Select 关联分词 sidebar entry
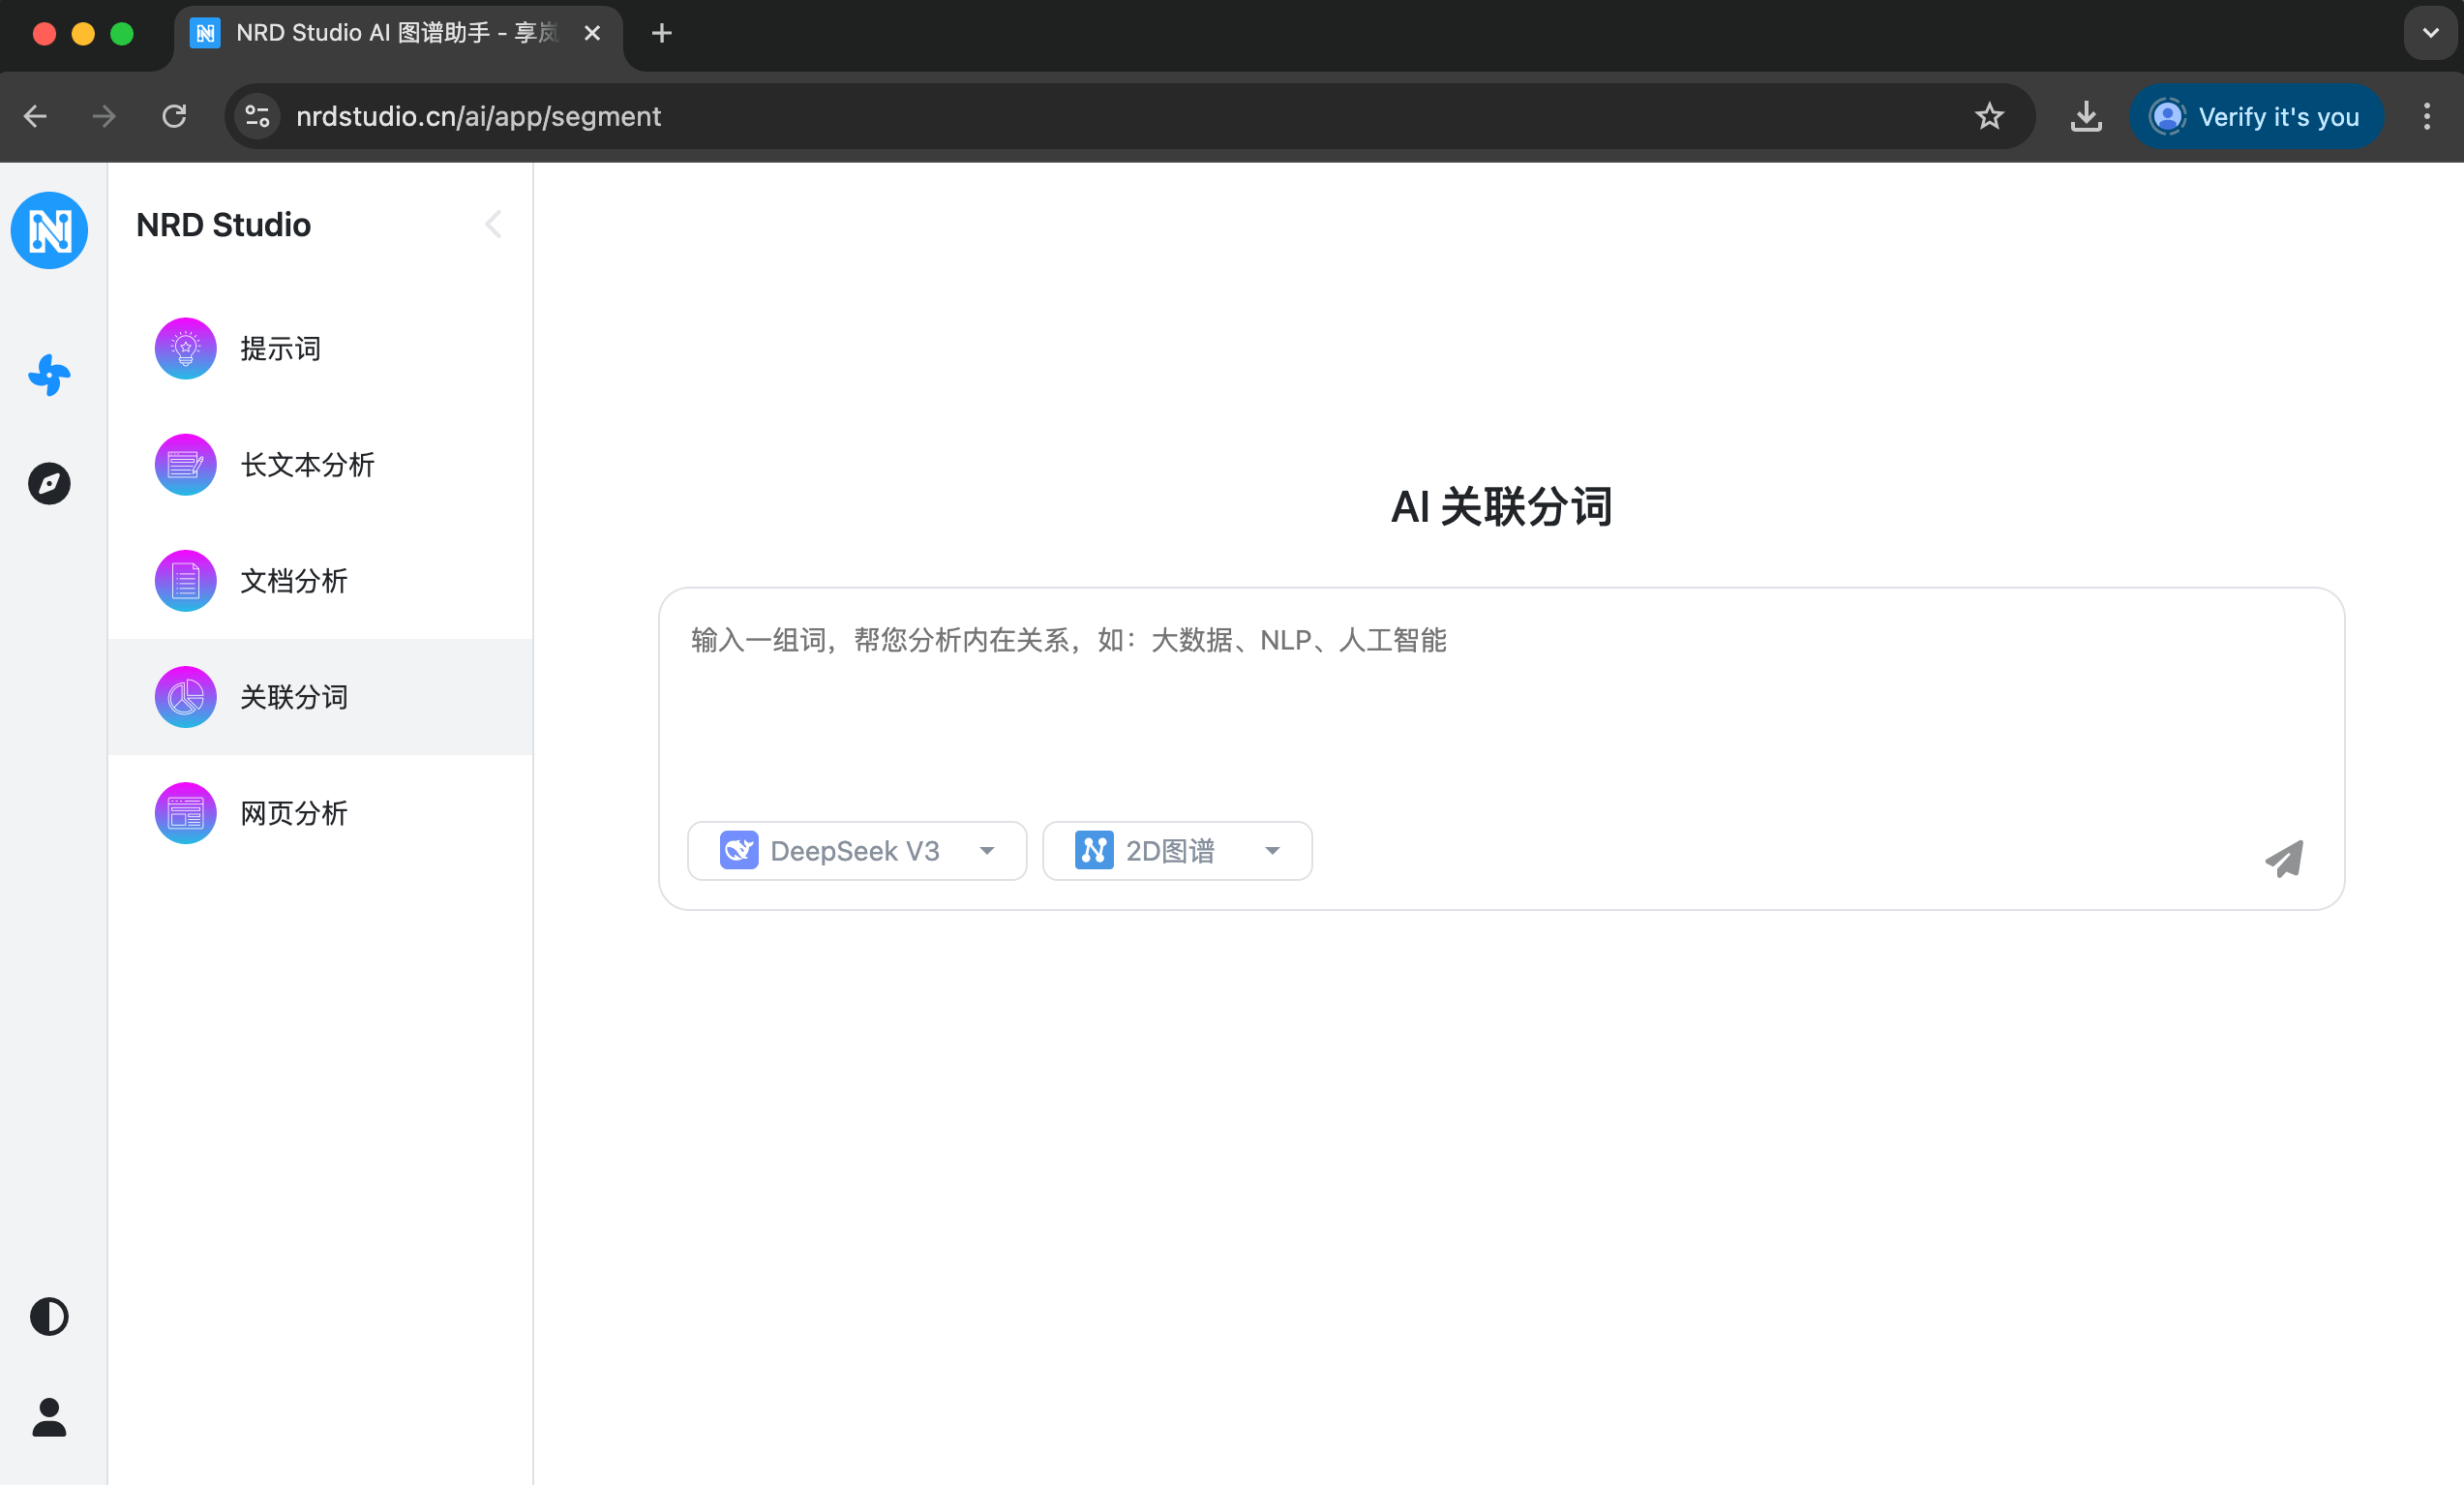Screen dimensions: 2464x1485 pyautogui.click(x=293, y=696)
